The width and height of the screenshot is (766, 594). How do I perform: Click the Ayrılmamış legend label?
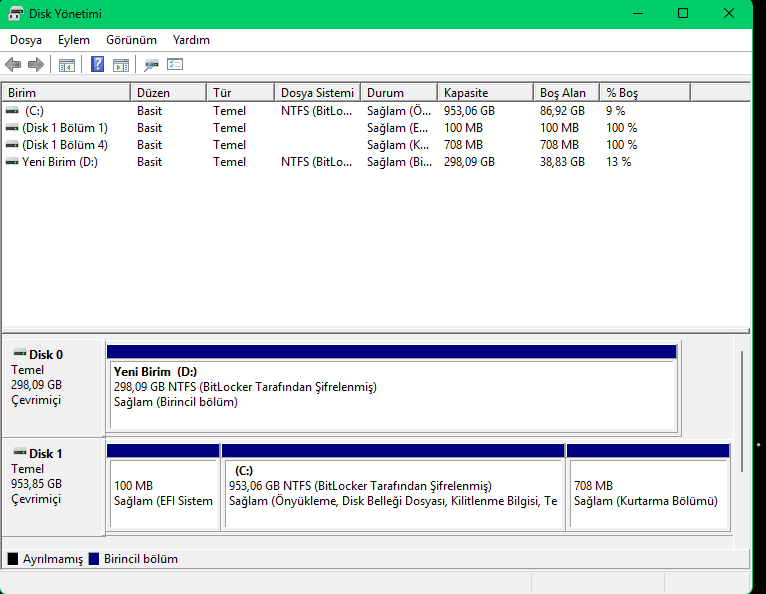[x=53, y=559]
